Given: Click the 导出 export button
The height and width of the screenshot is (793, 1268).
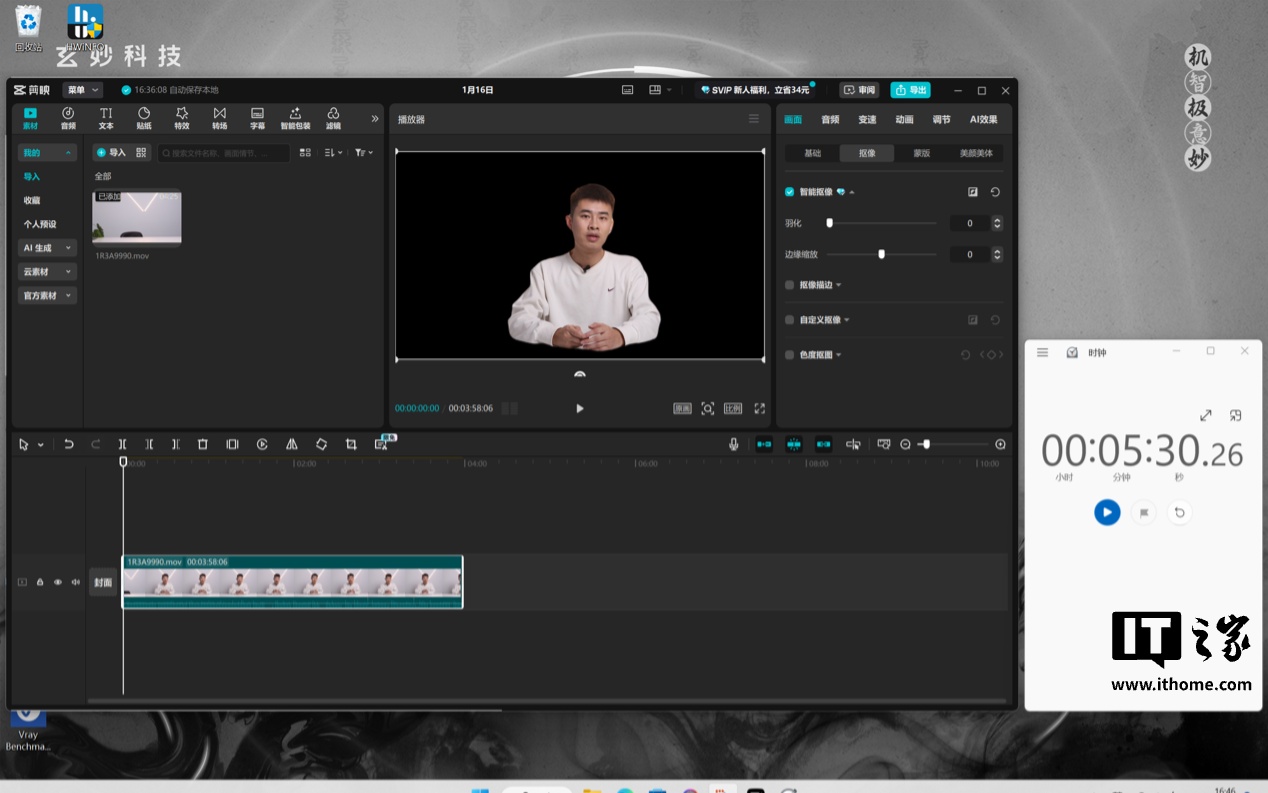Looking at the screenshot, I should point(910,90).
